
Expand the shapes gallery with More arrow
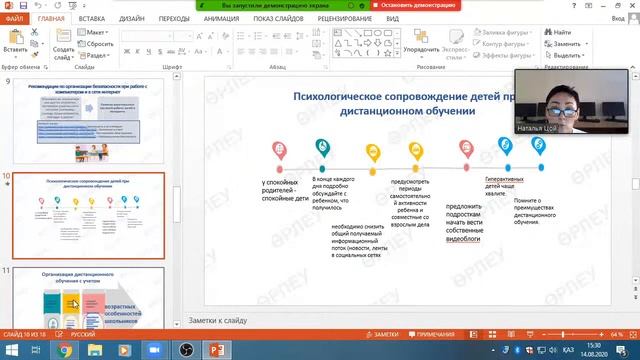[397, 53]
